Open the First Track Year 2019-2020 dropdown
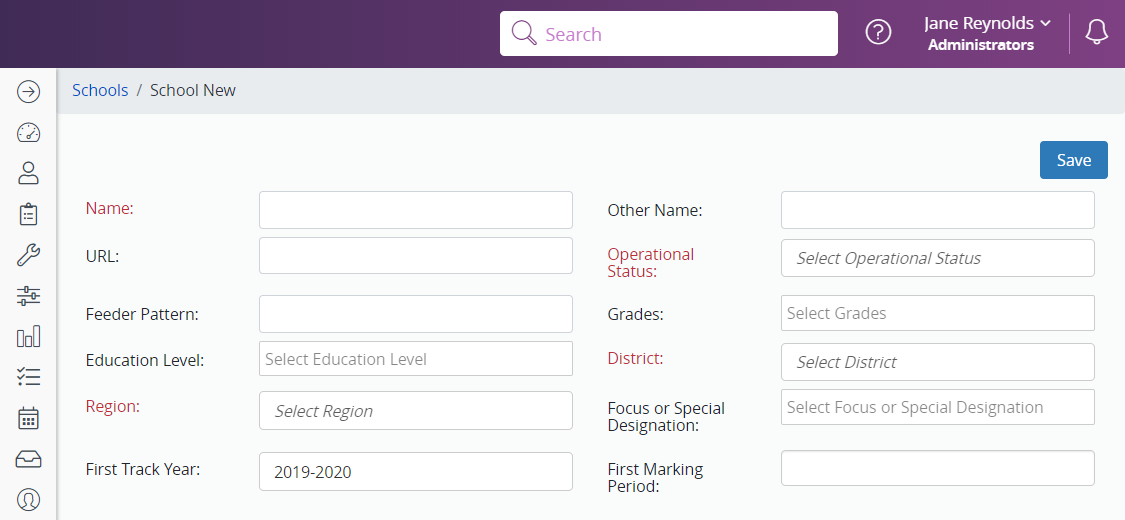 click(x=415, y=471)
